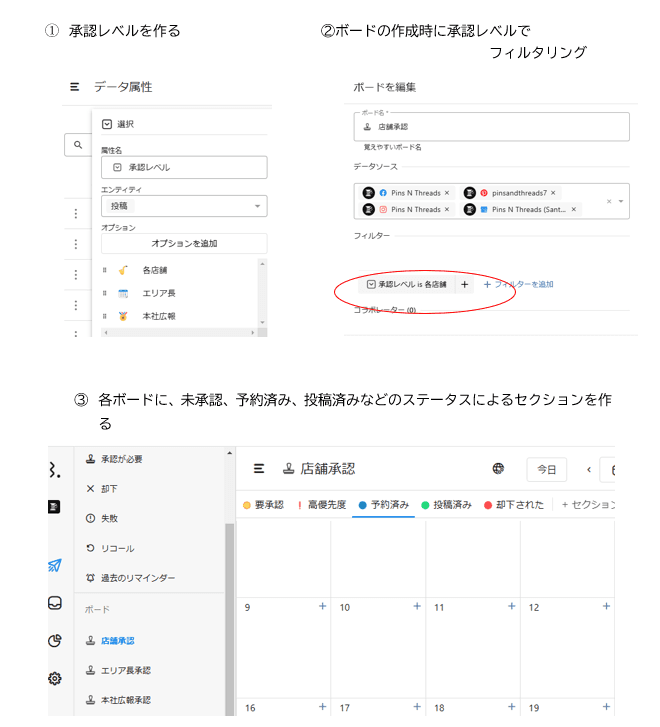The width and height of the screenshot is (660, 727).
Task: Click the search magnifier icon in data attributes
Action: pos(77,146)
